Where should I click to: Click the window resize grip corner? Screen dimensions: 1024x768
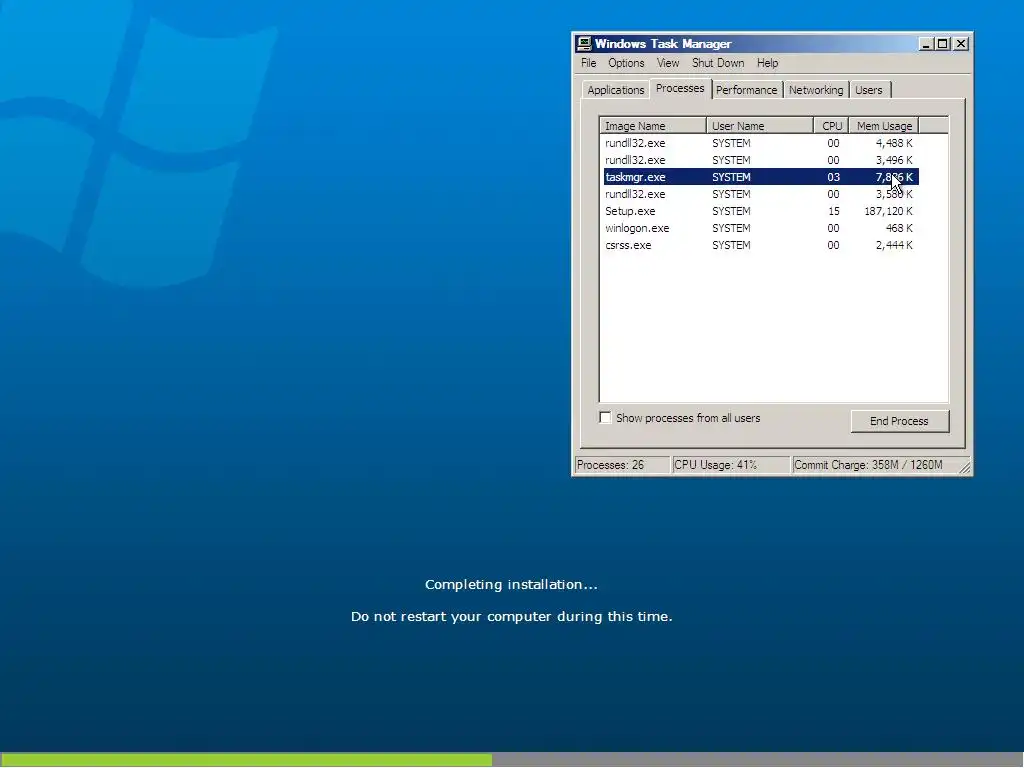pyautogui.click(x=965, y=467)
